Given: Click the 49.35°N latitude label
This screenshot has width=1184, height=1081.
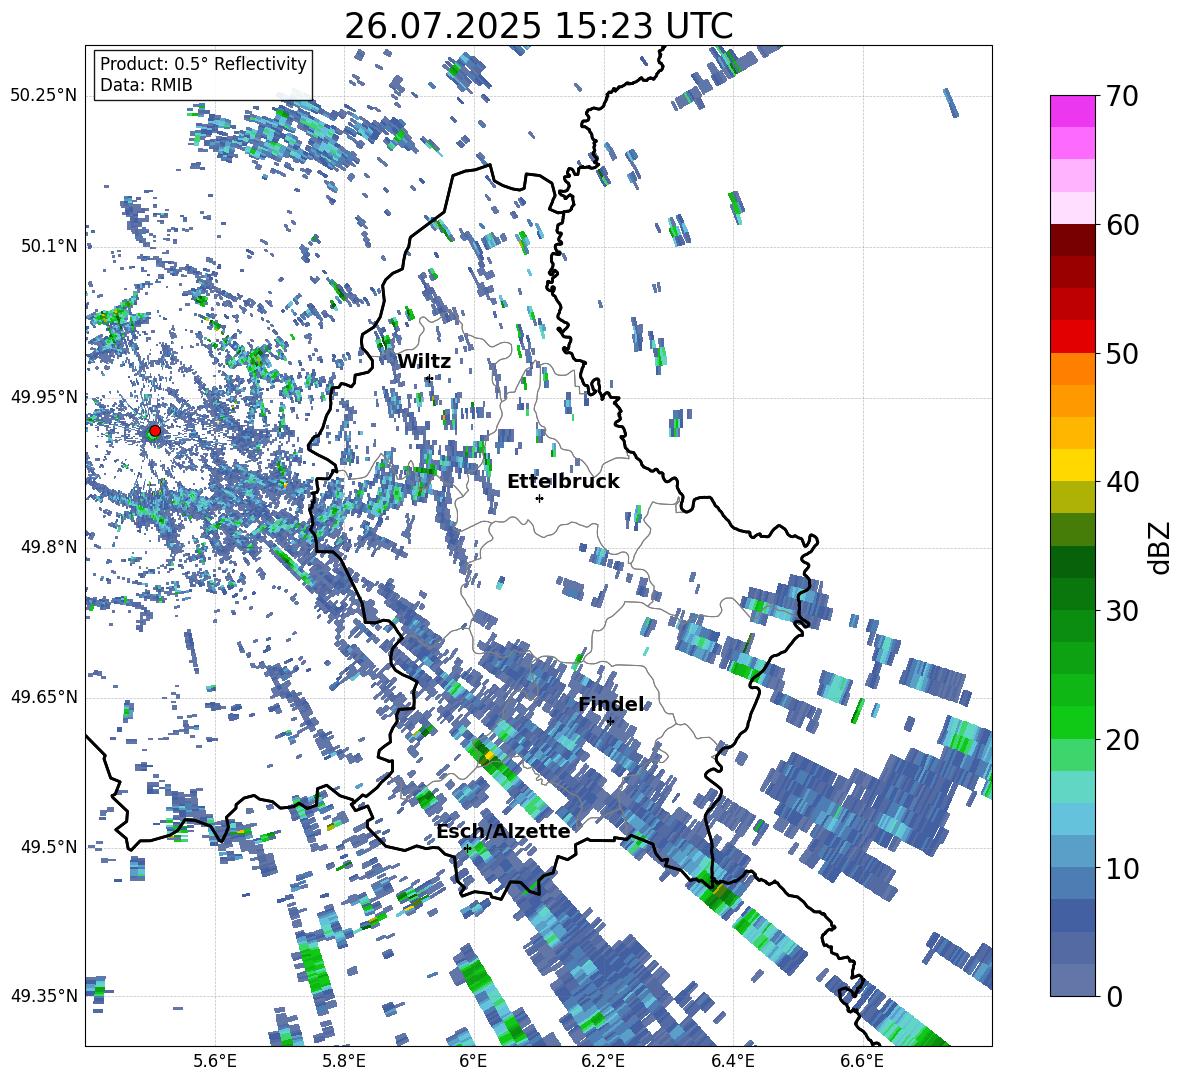Looking at the screenshot, I should click(x=44, y=996).
